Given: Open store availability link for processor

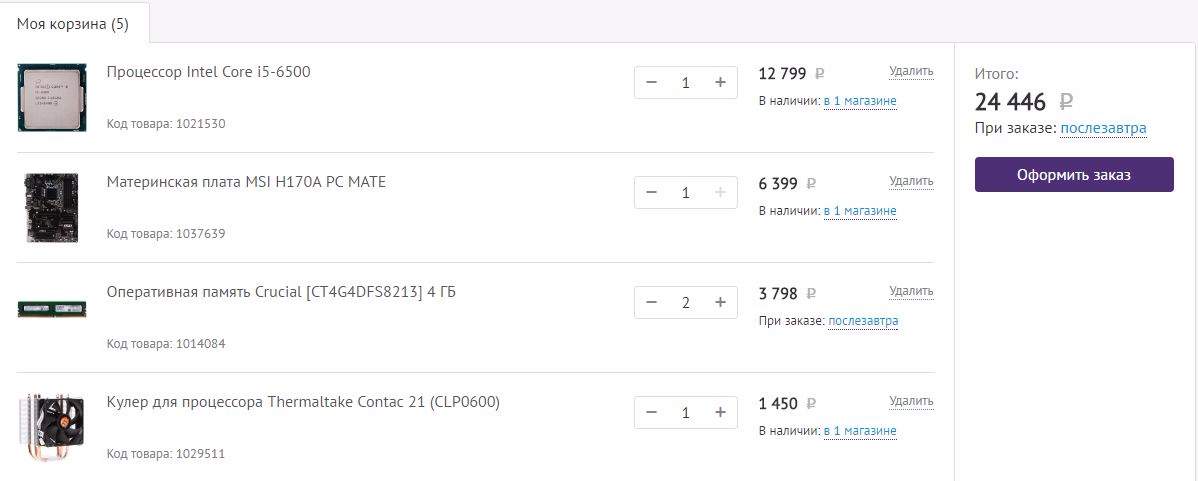Looking at the screenshot, I should (860, 101).
